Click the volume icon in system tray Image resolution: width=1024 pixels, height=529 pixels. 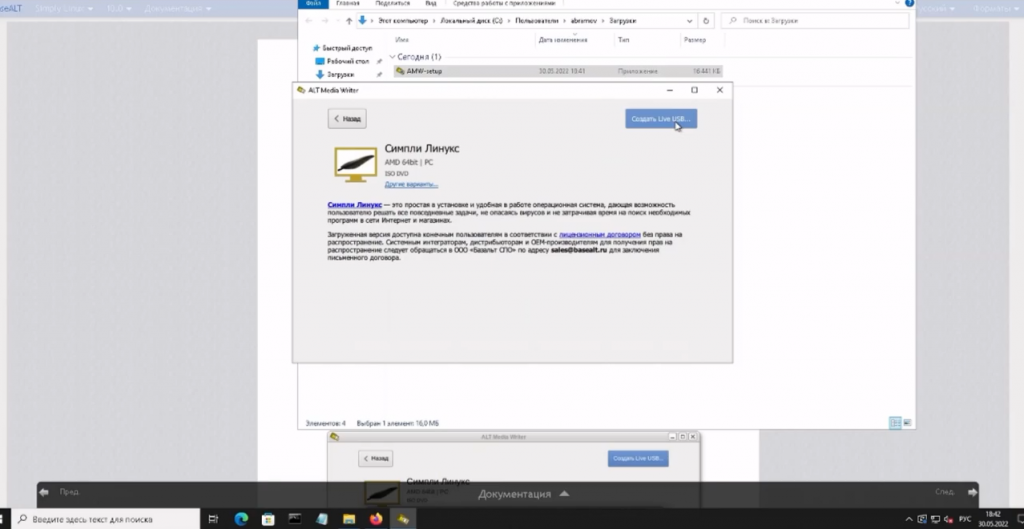coord(948,519)
